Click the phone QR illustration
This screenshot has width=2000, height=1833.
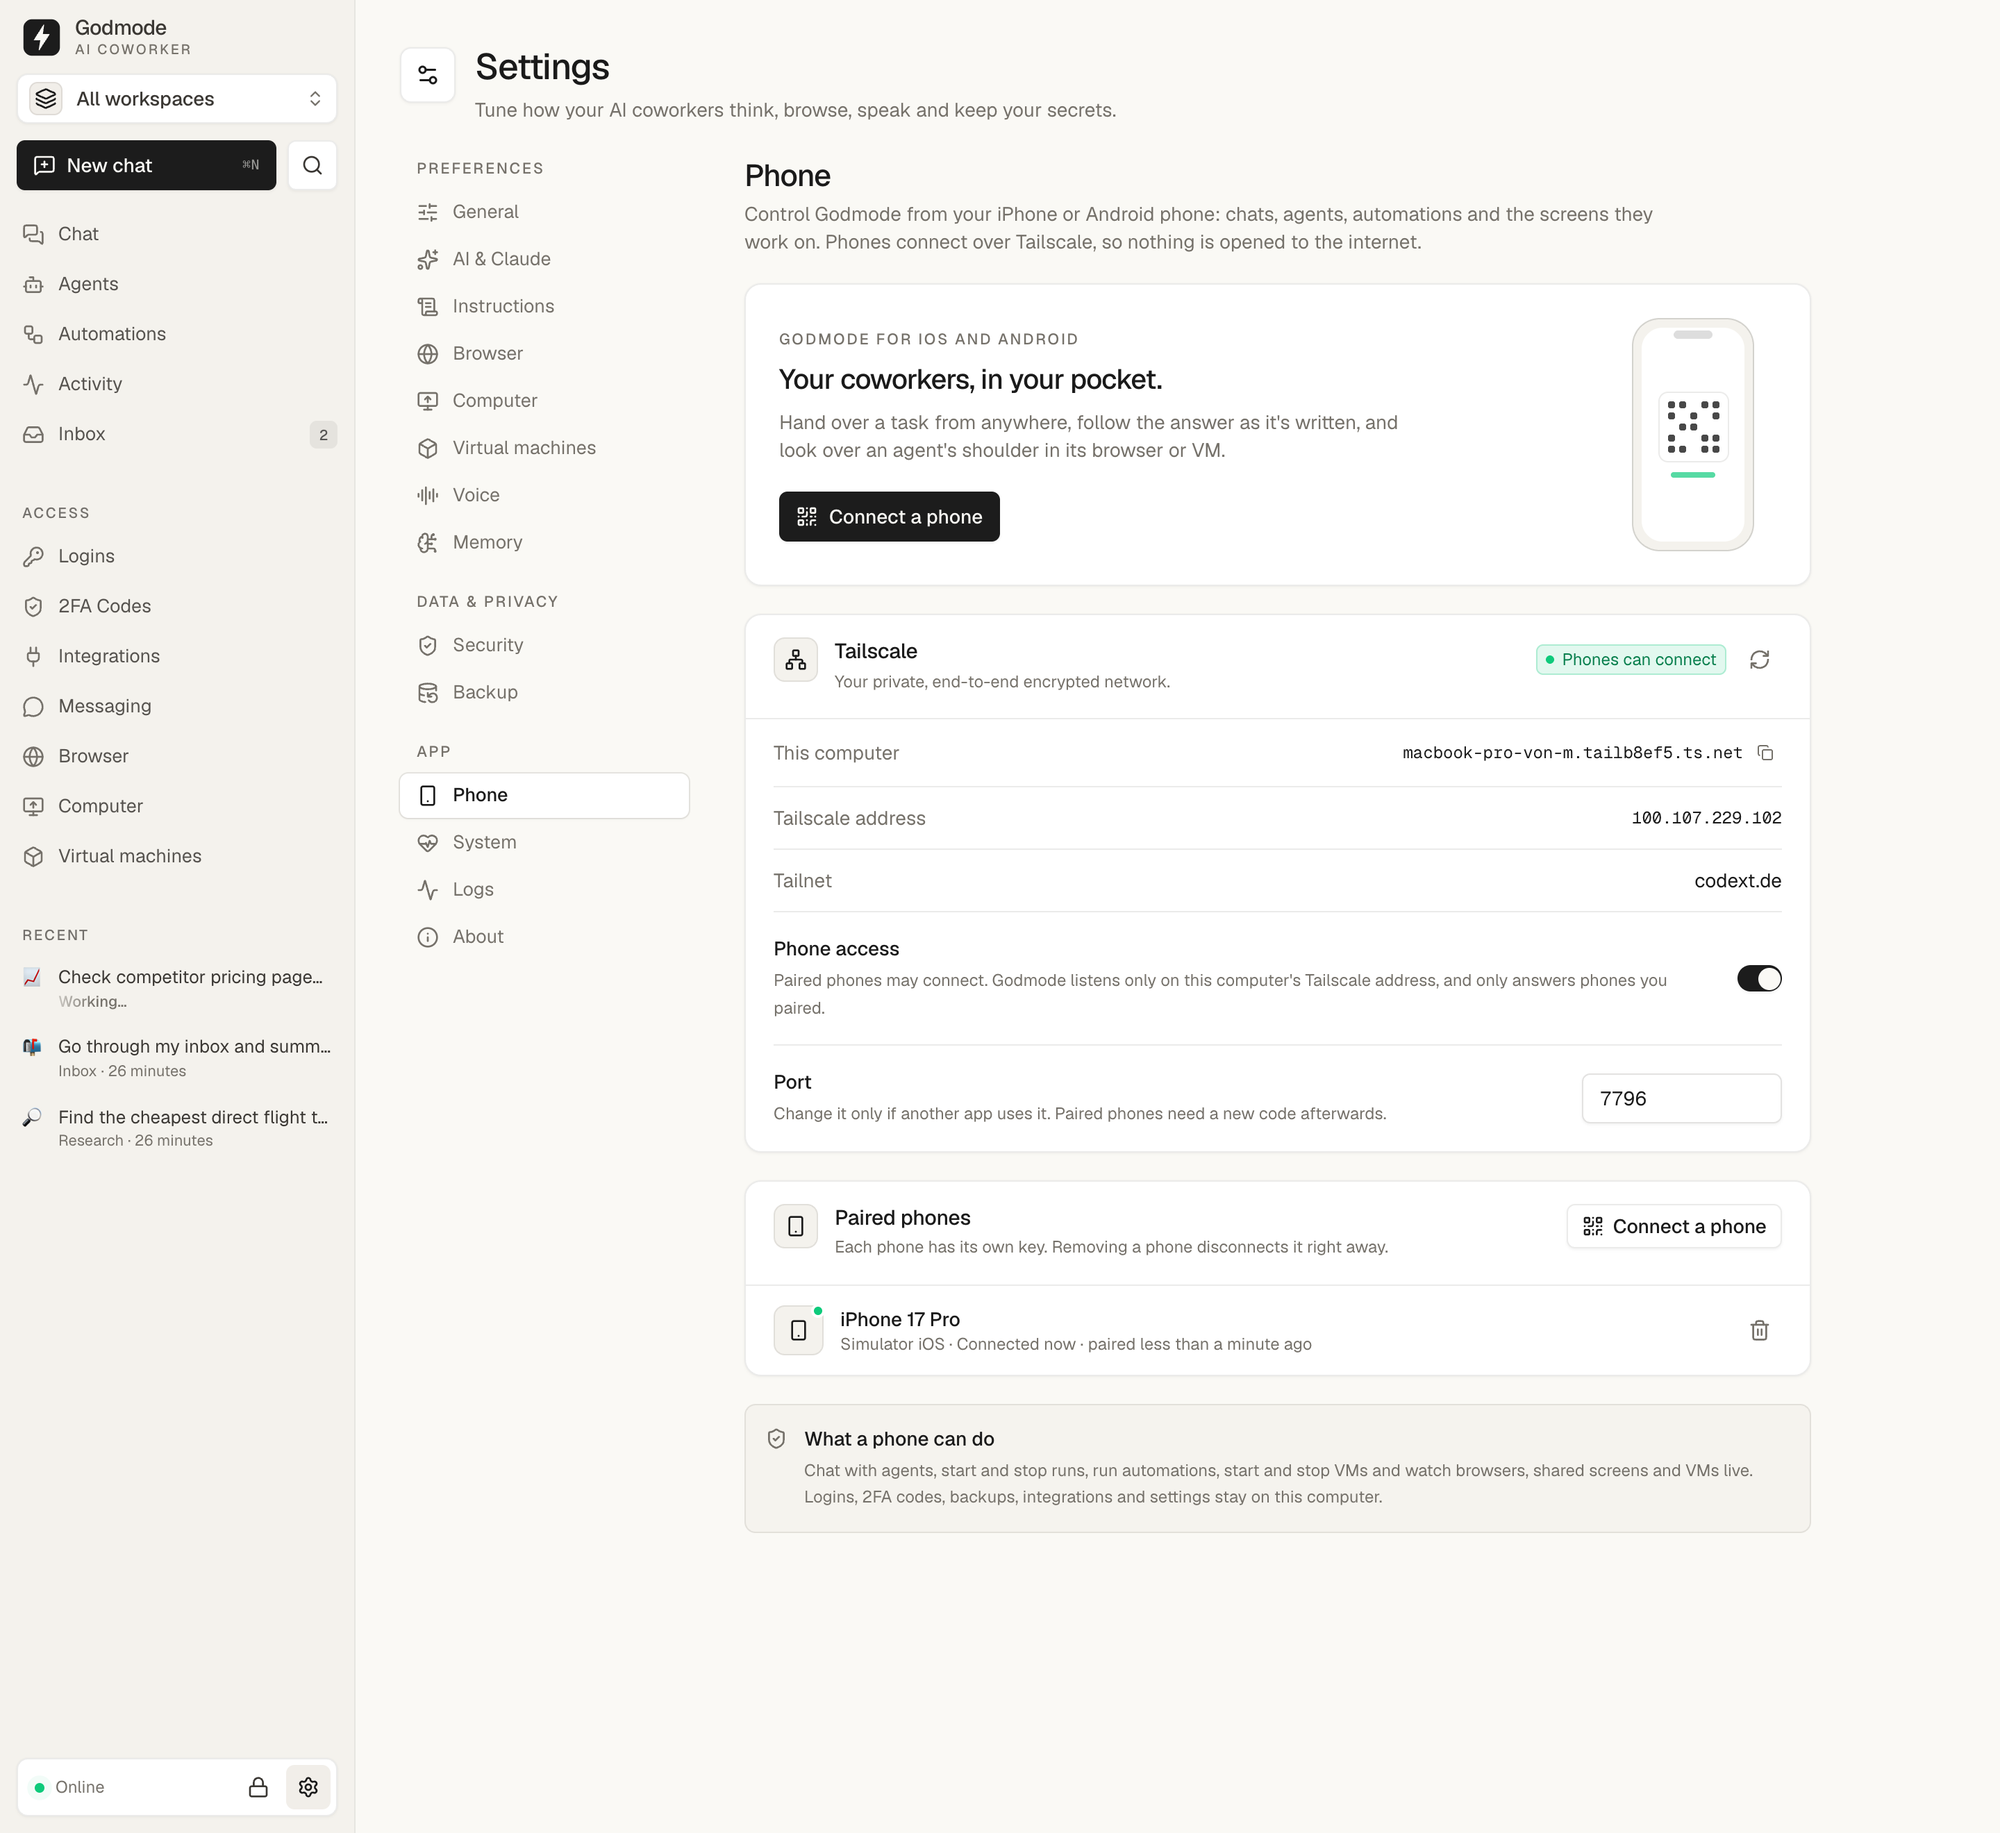[x=1692, y=434]
